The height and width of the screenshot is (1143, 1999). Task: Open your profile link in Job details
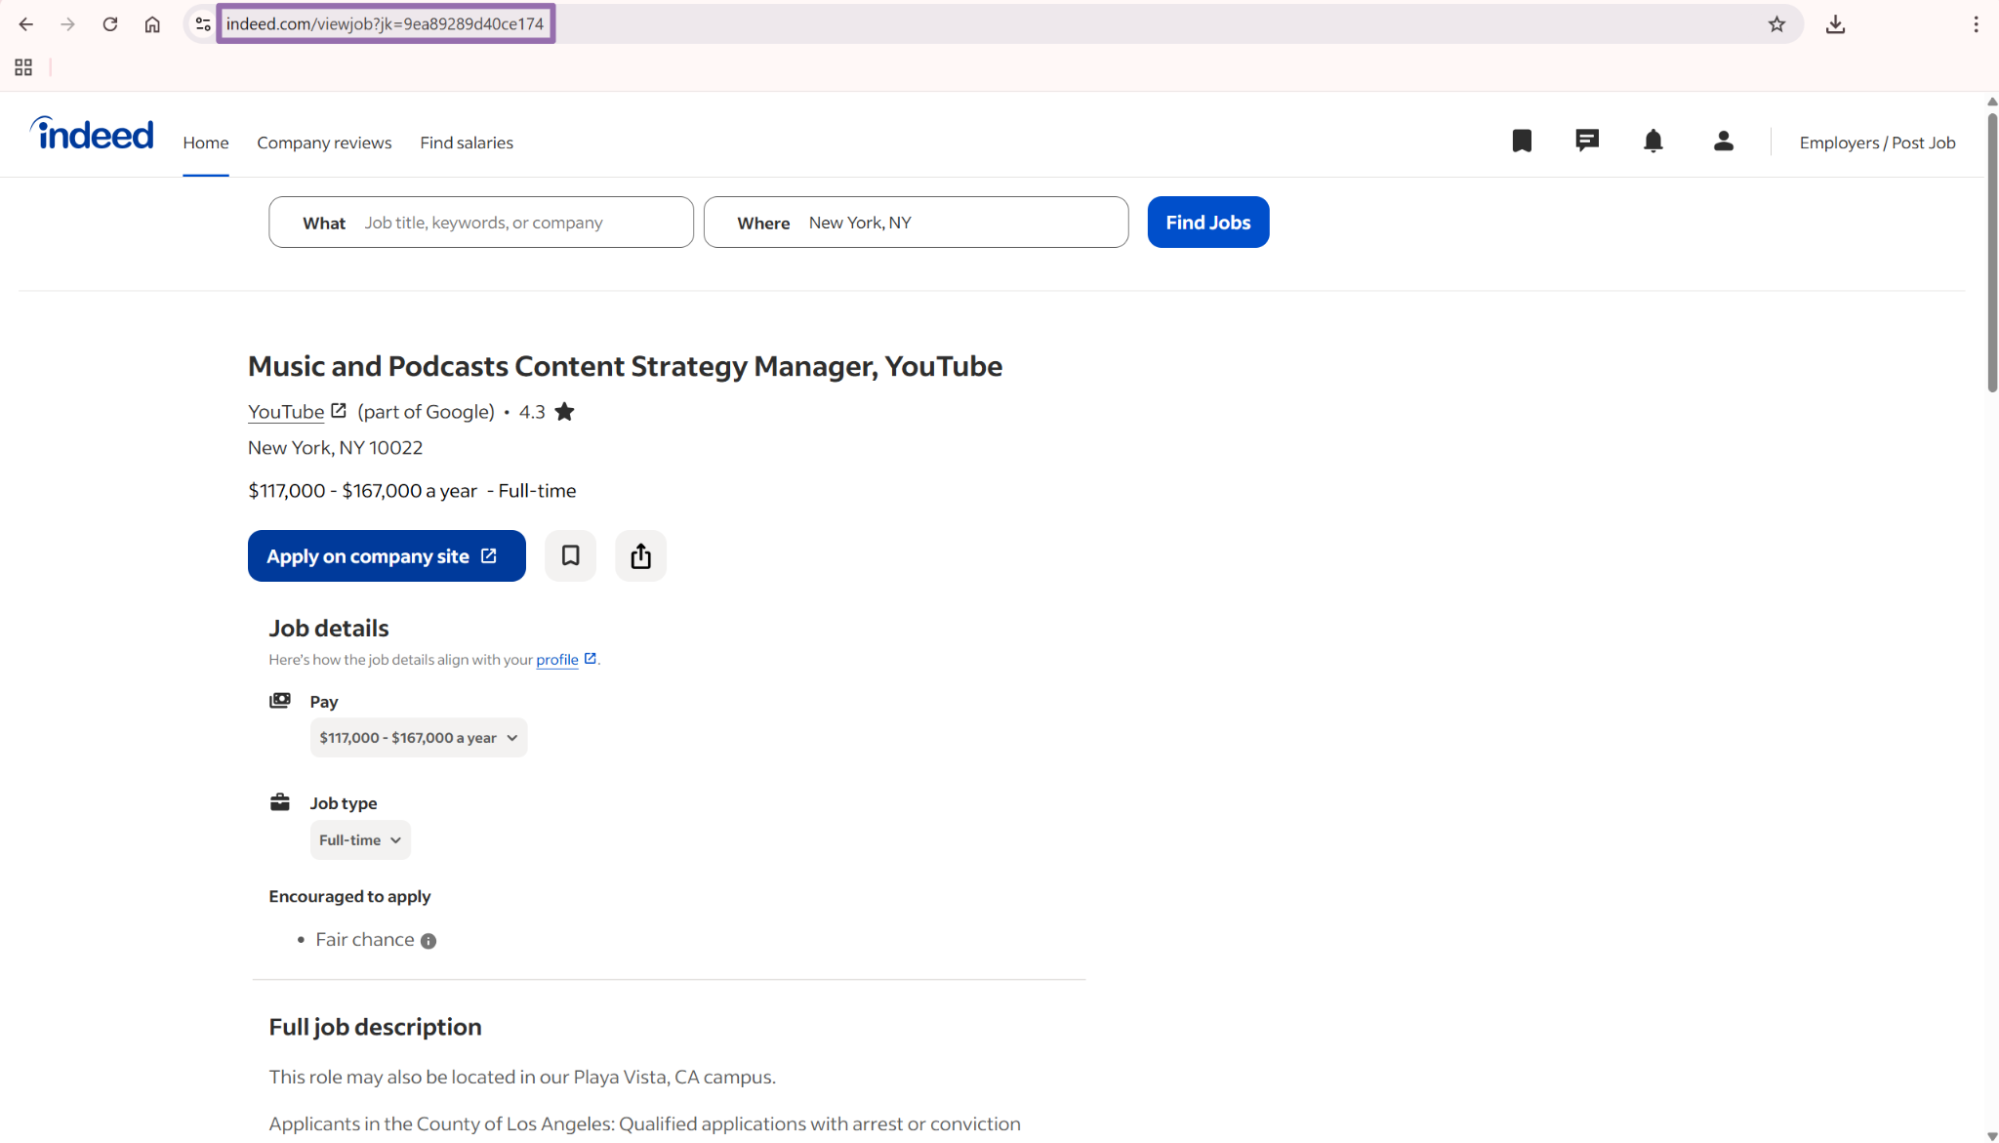click(x=557, y=660)
